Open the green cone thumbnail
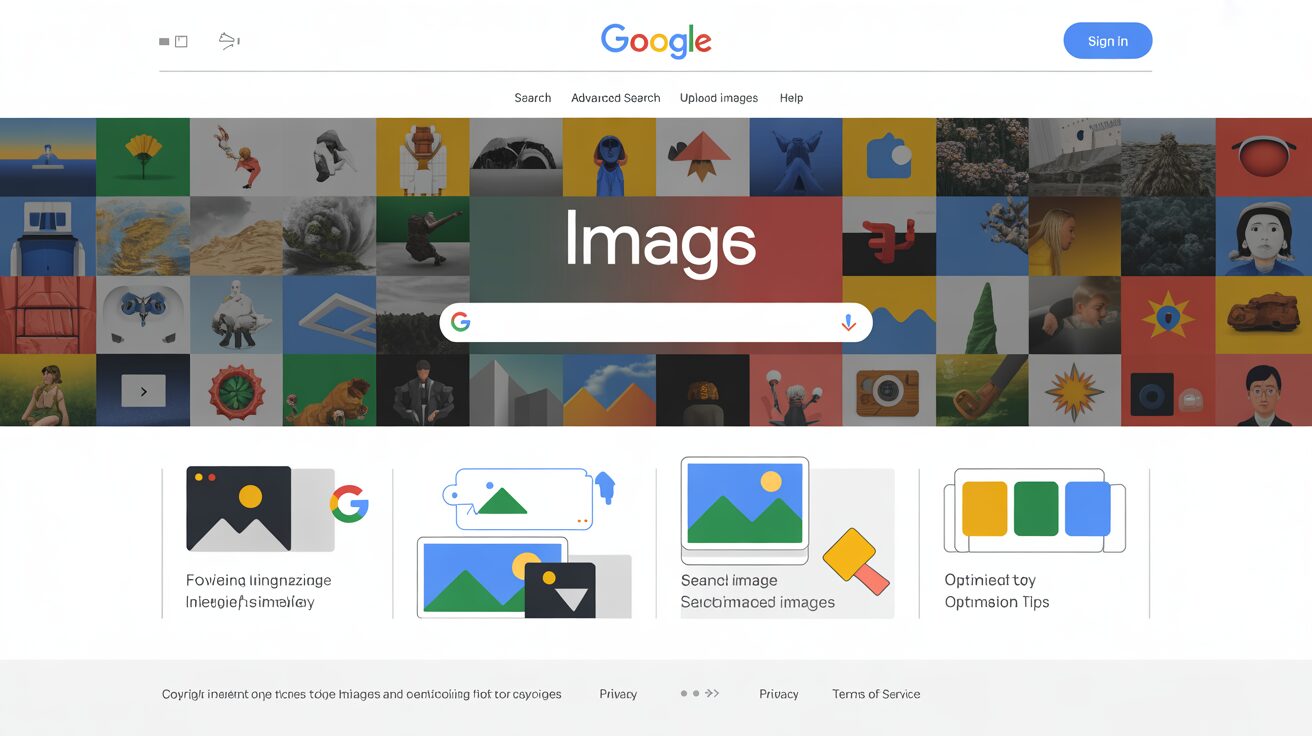Screen dimensions: 1312x736 pyautogui.click(x=982, y=315)
